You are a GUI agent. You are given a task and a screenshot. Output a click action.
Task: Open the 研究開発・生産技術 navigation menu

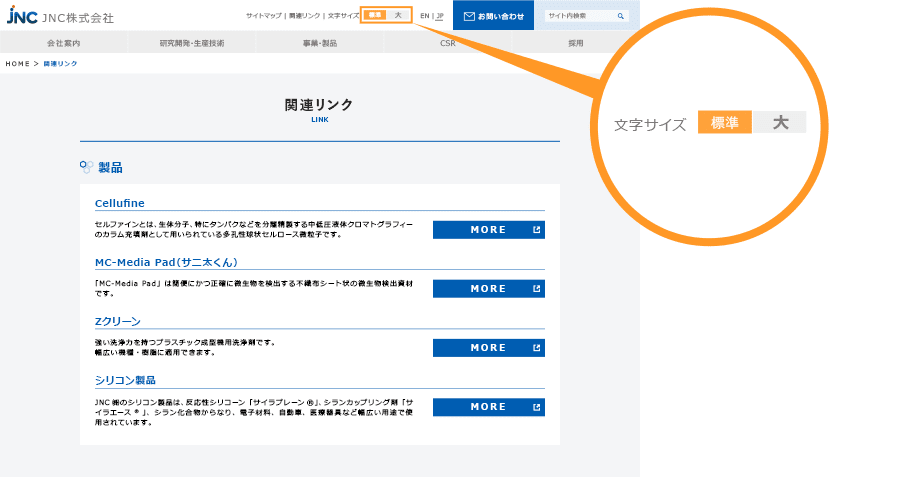(x=192, y=43)
